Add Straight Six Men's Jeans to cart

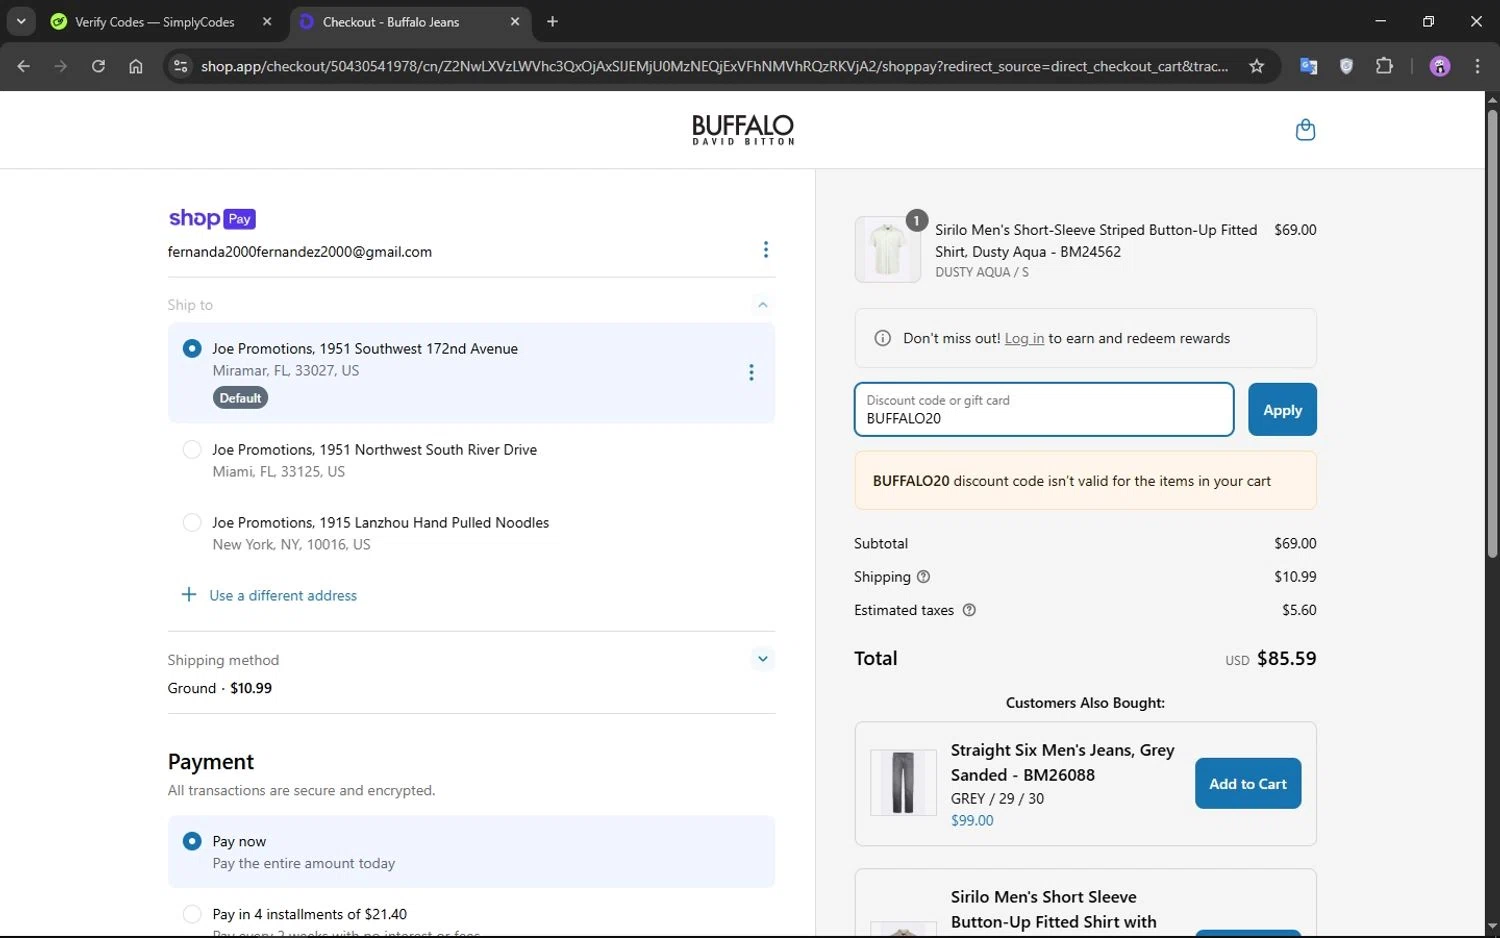pos(1248,784)
